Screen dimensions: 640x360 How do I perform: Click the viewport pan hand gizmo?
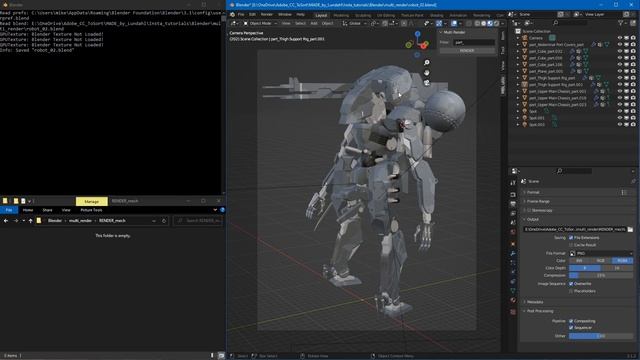coord(427,73)
